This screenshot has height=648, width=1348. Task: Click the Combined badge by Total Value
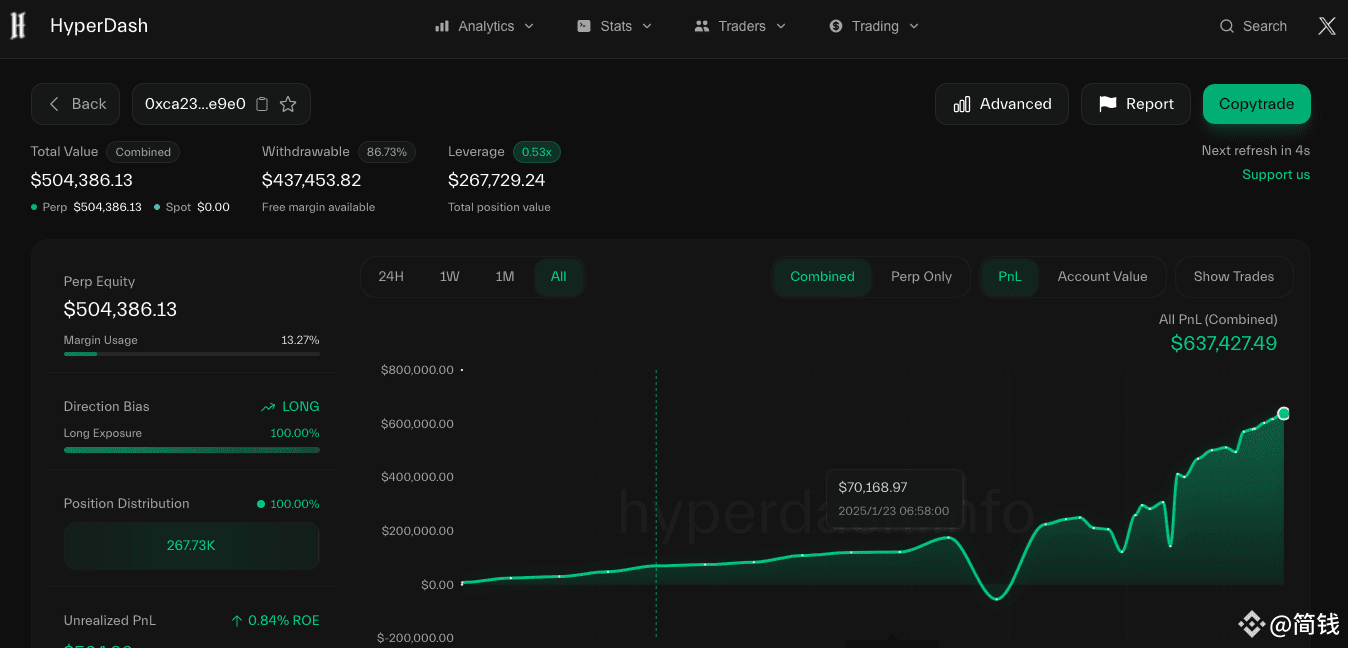click(x=143, y=152)
